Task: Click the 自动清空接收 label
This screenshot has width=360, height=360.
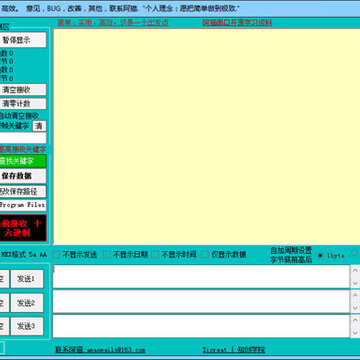Action: point(19,116)
